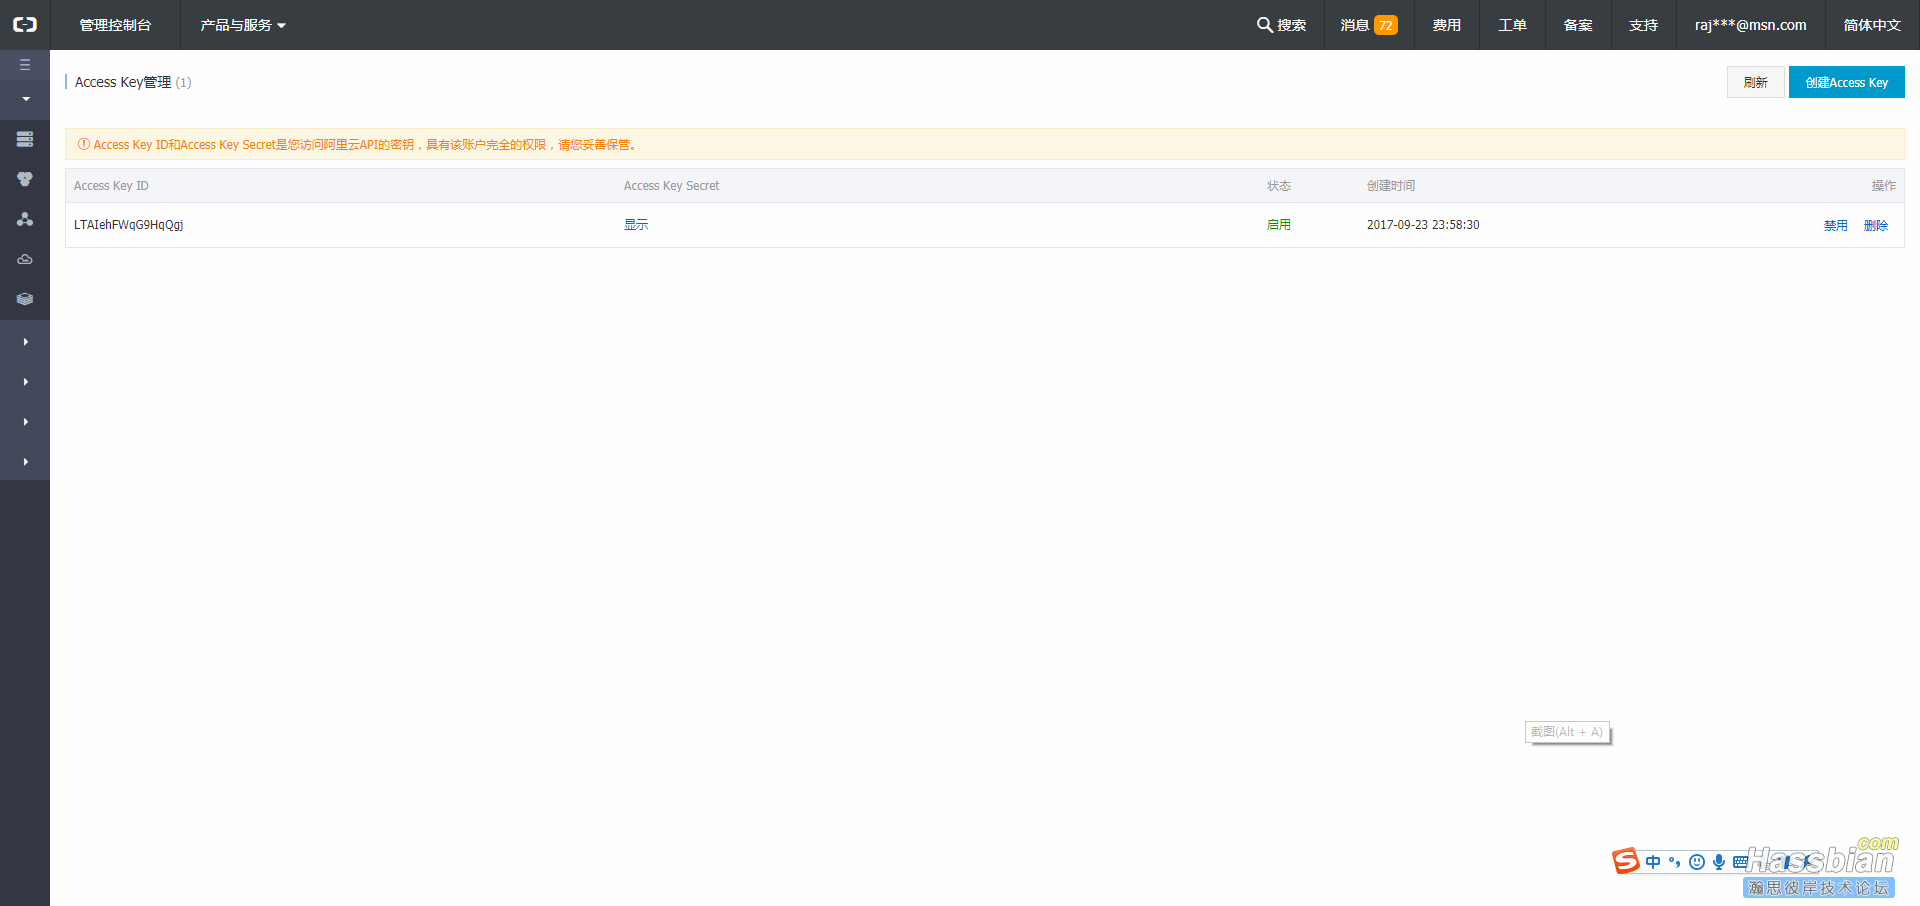Open the cloud sidebar icon
1920x906 pixels.
(x=25, y=259)
